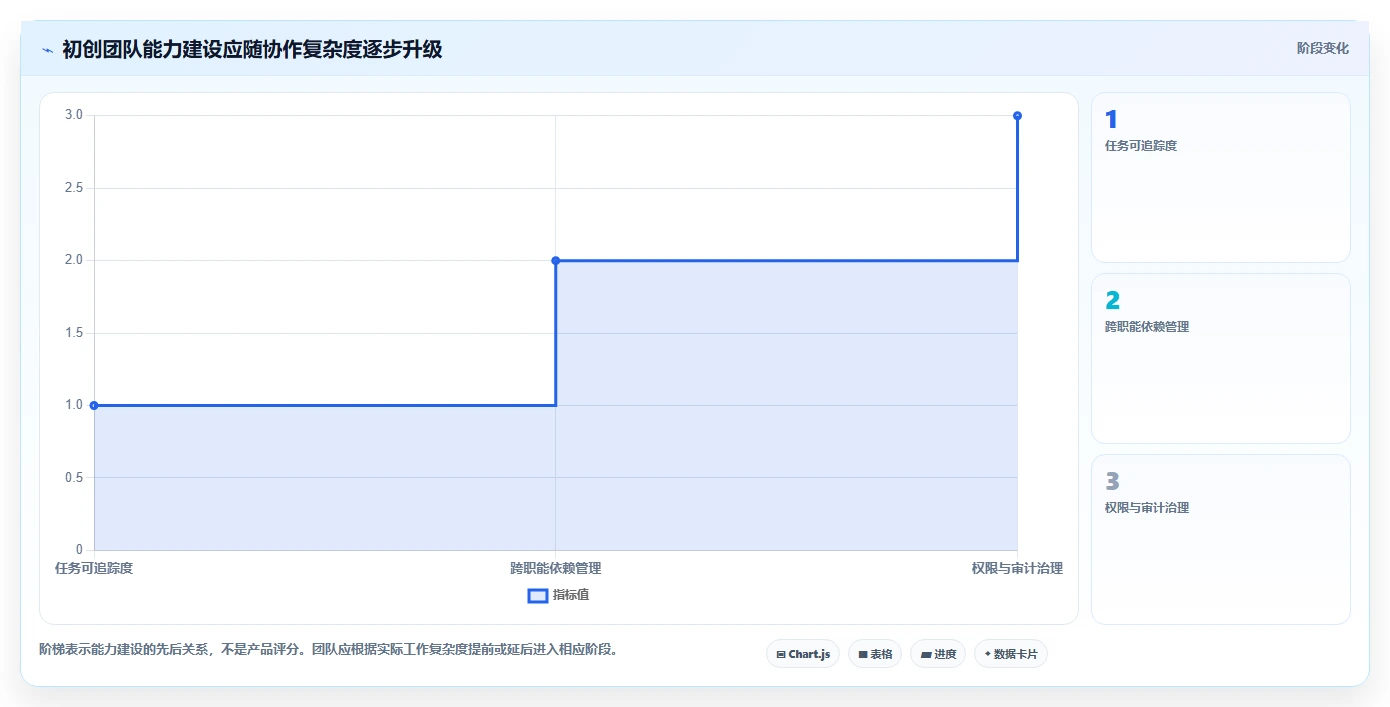Click the footnote text starting with 阶梯表示能力建设

(331, 649)
